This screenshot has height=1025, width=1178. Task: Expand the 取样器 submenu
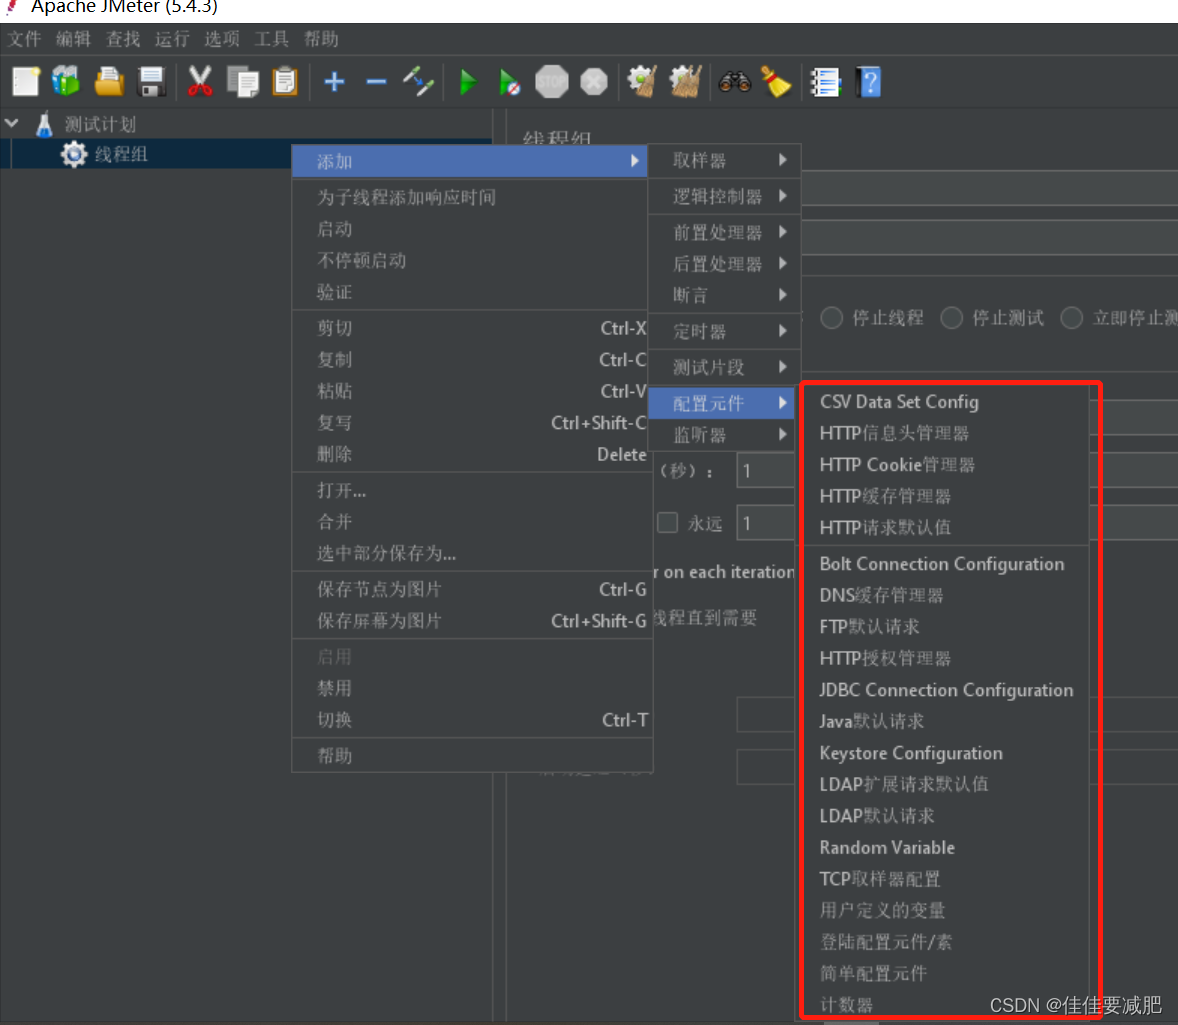pyautogui.click(x=724, y=160)
